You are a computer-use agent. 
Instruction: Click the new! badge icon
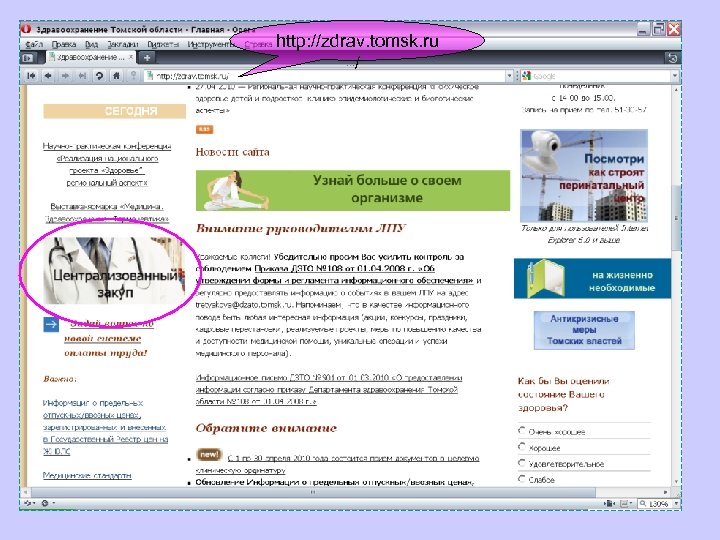tap(209, 455)
